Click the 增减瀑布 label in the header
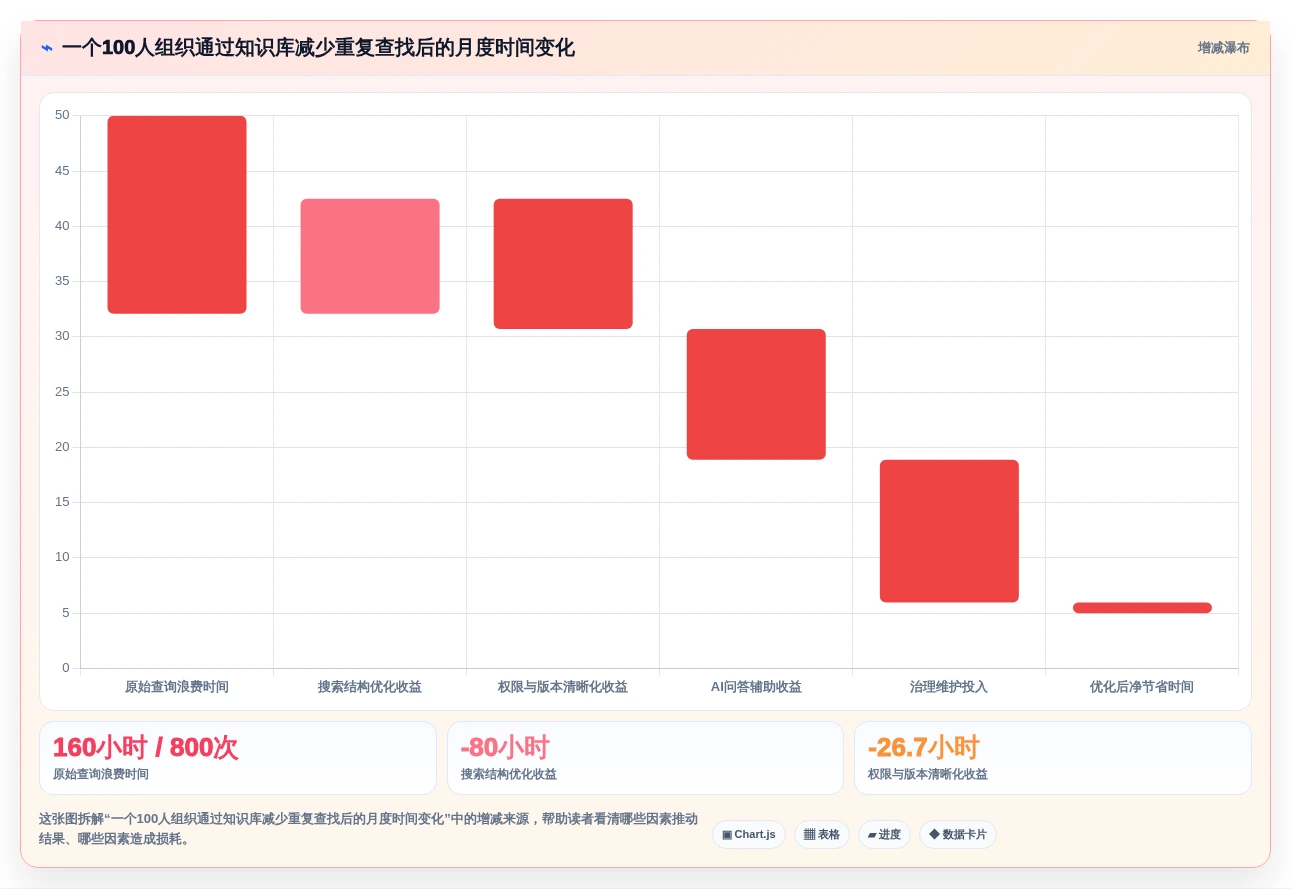This screenshot has height=889, width=1291. 1223,48
